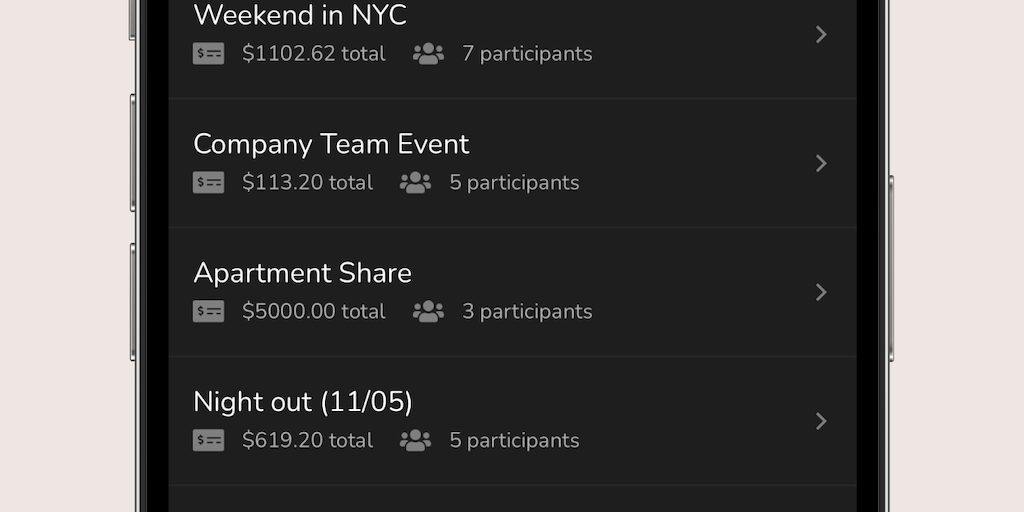Select the Company Team Event title

pos(331,144)
